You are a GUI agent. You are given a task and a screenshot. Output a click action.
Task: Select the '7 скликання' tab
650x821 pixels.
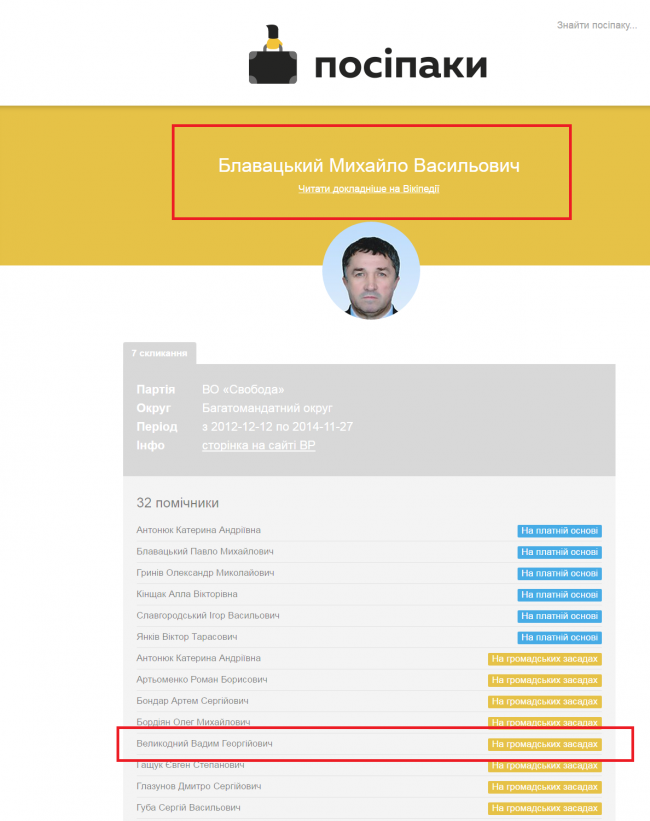[x=159, y=353]
